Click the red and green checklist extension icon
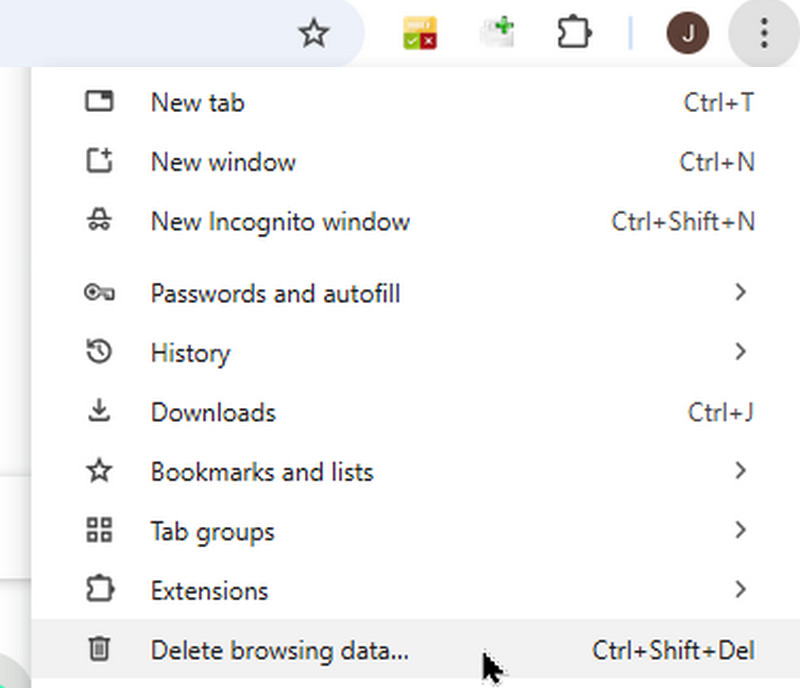This screenshot has height=688, width=800. tap(420, 35)
